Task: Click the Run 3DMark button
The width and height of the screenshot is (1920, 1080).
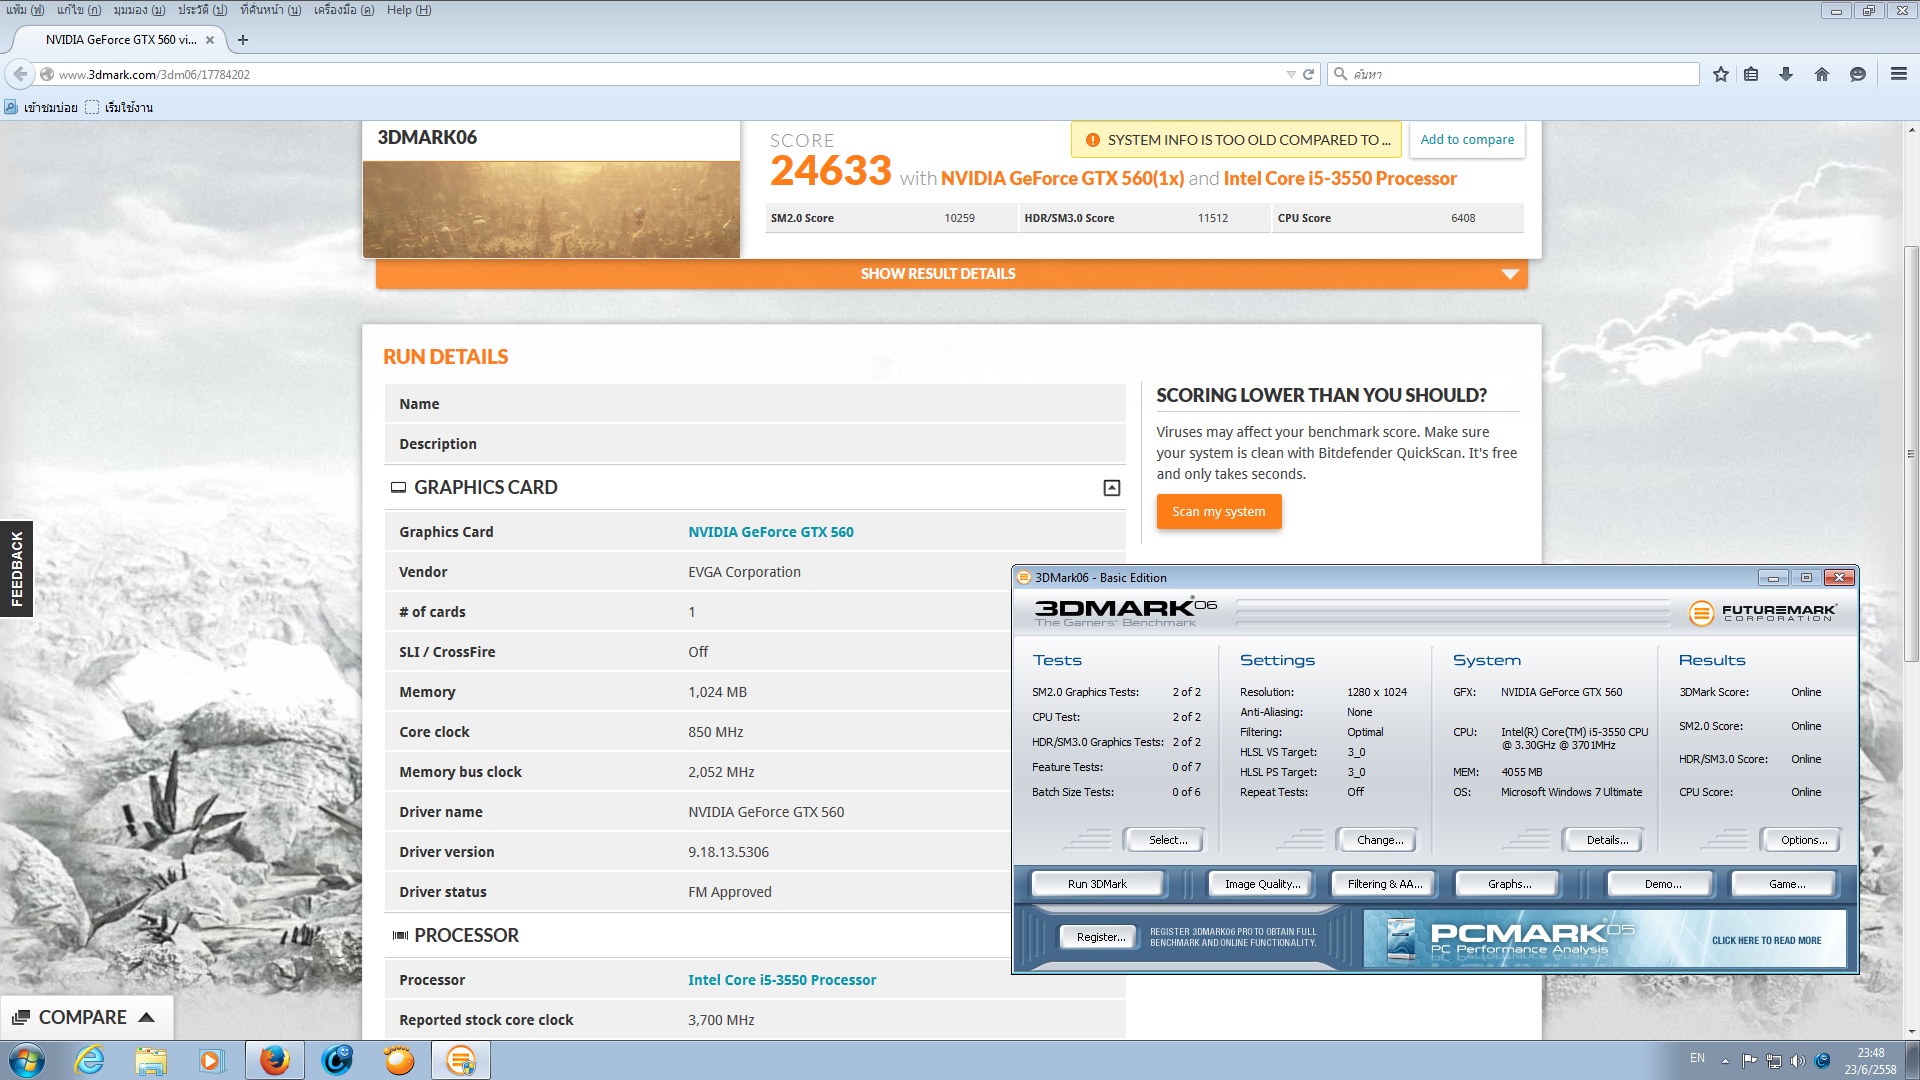Action: pos(1096,884)
